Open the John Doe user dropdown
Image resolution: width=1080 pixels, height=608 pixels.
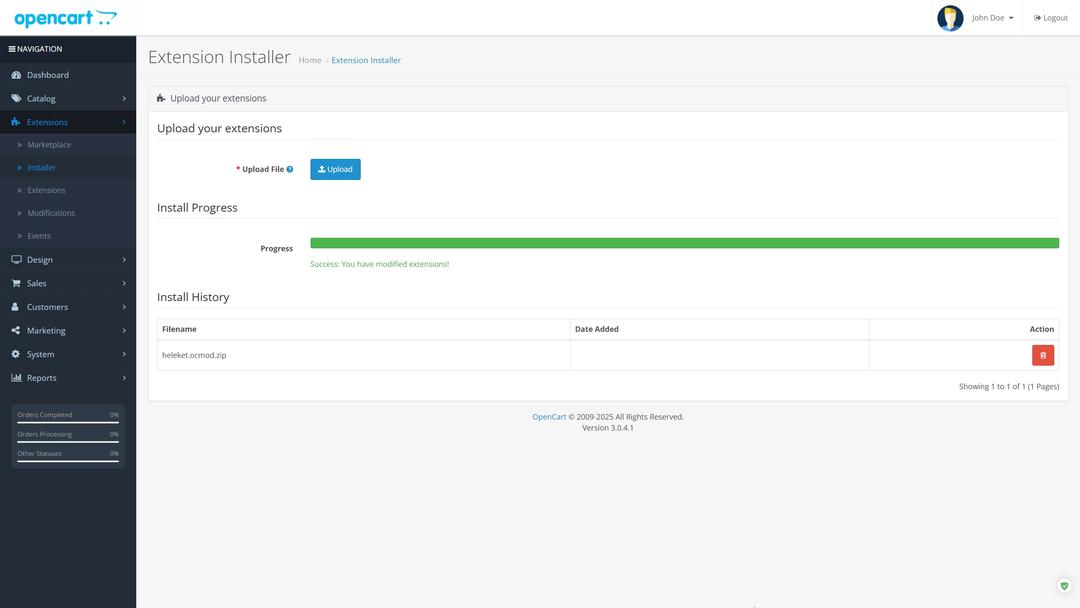(x=992, y=18)
